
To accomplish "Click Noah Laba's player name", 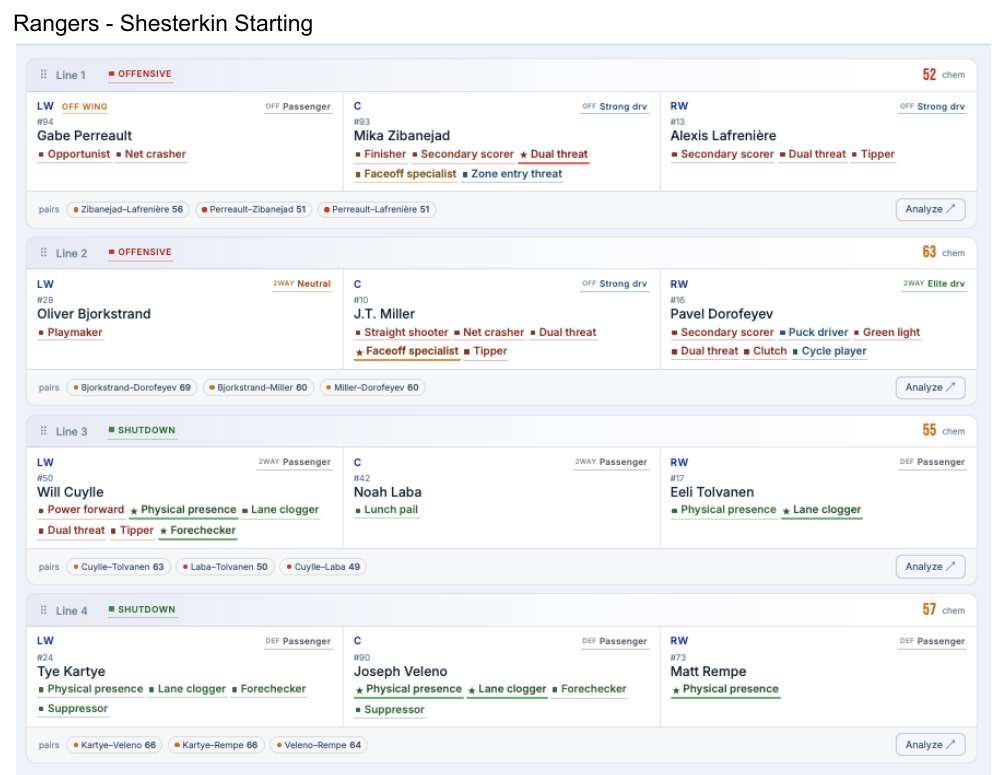I will click(387, 492).
